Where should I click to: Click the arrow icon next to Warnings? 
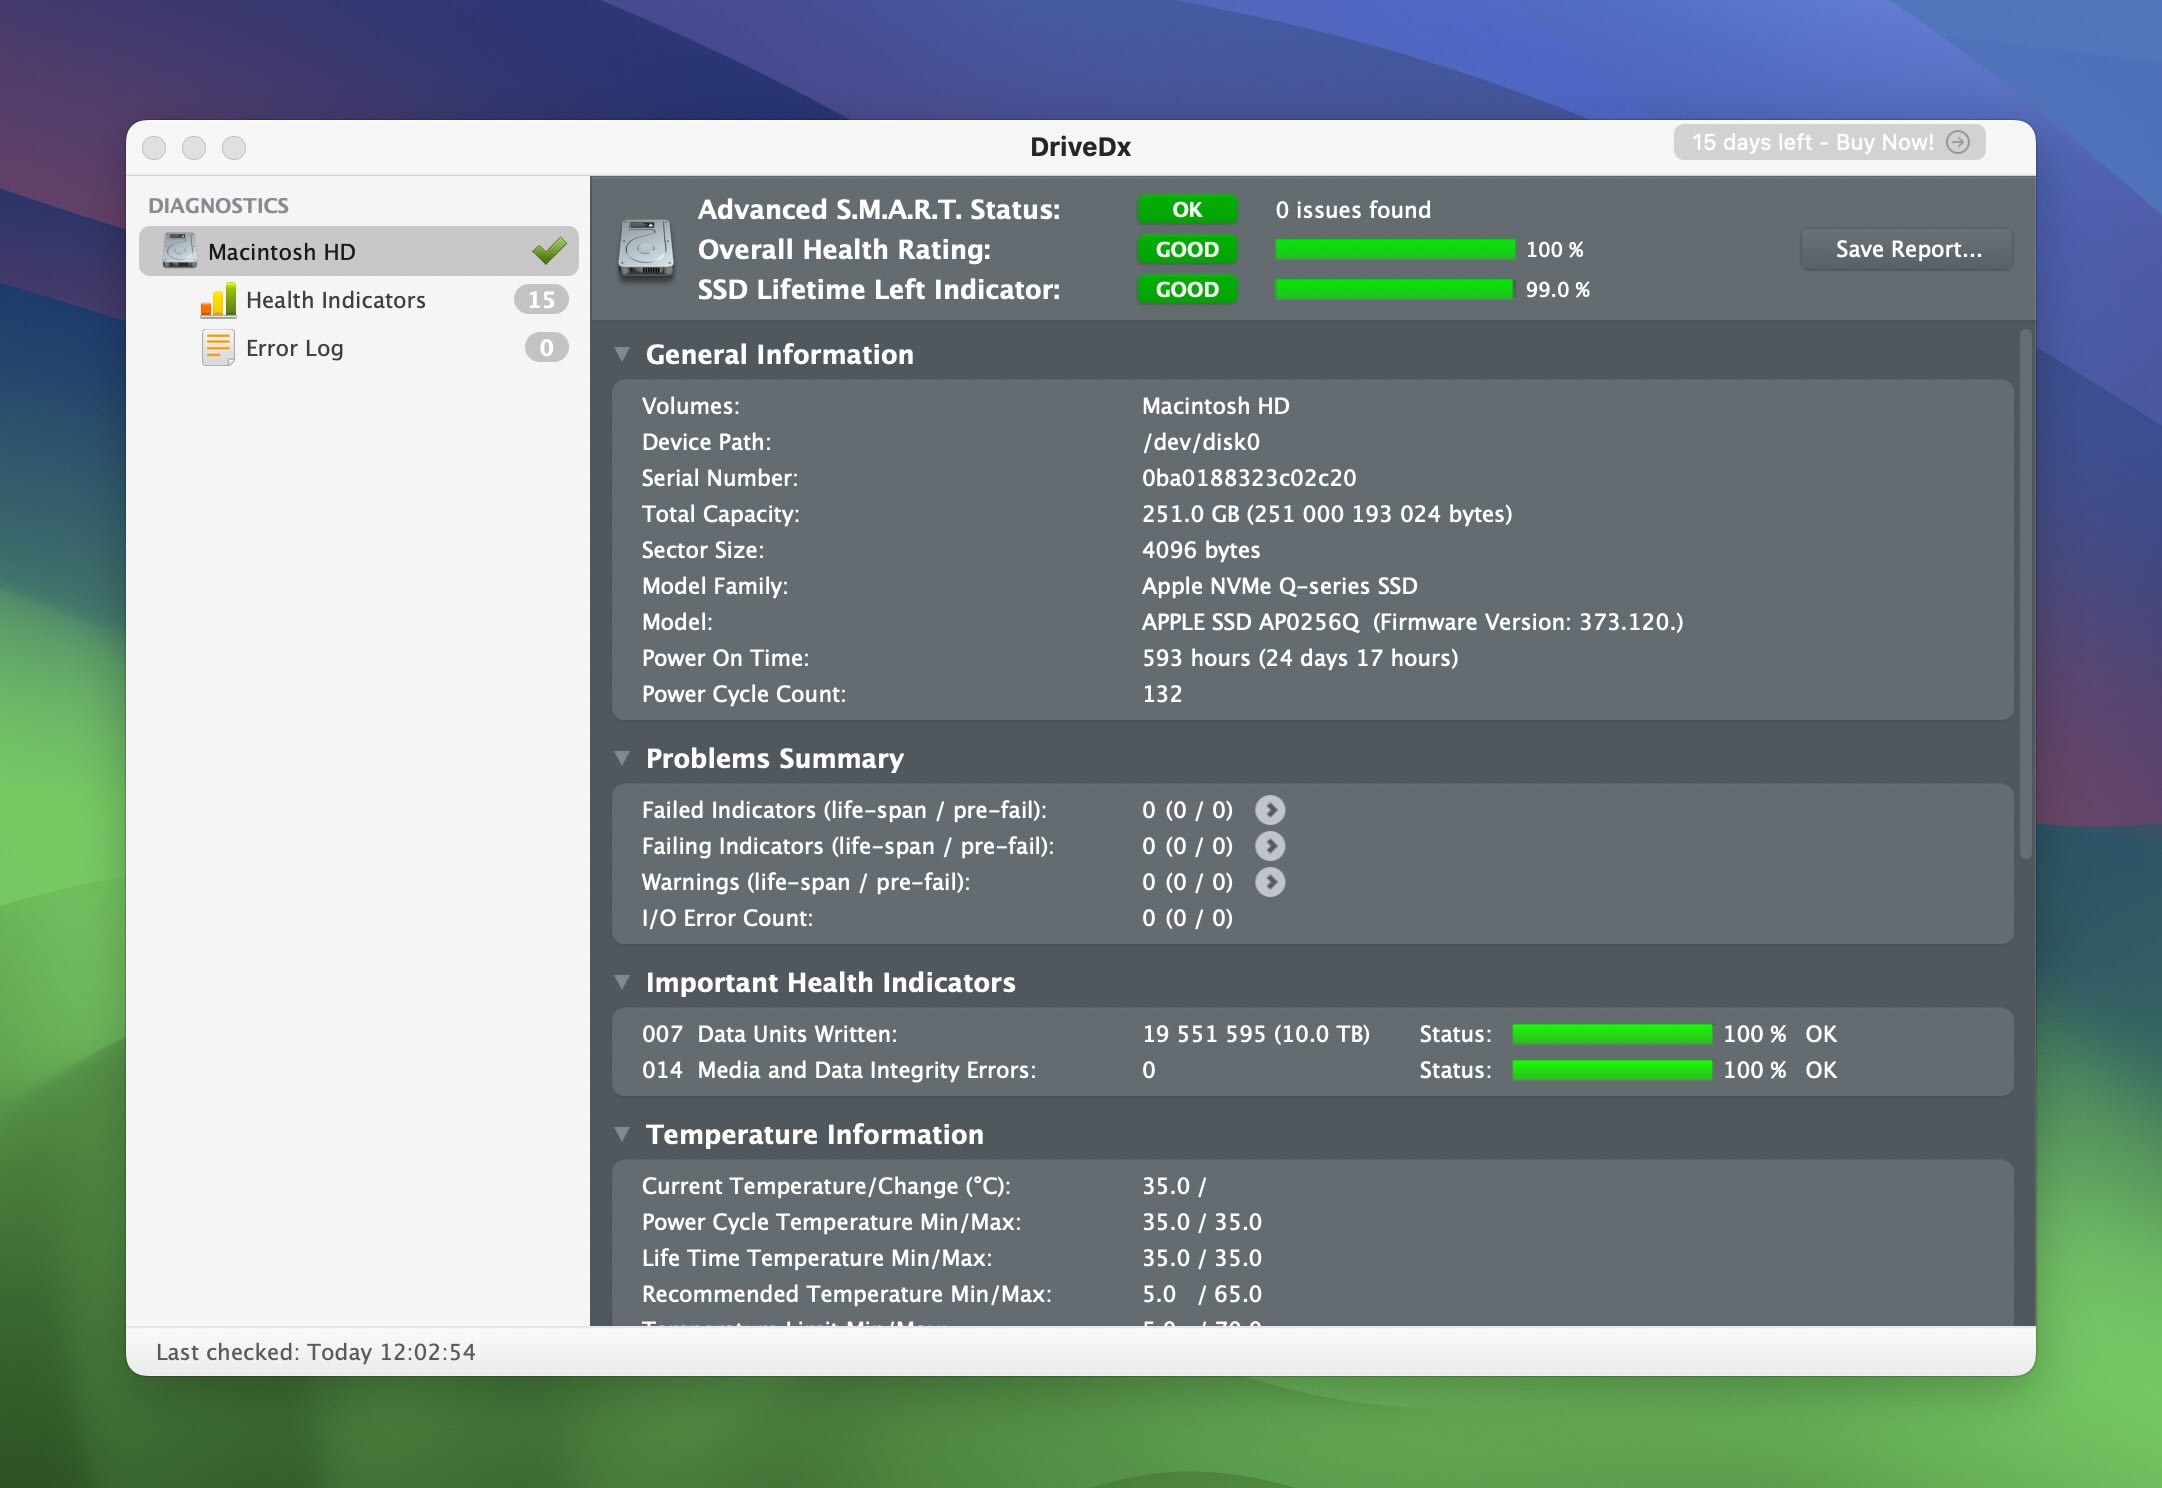tap(1273, 882)
